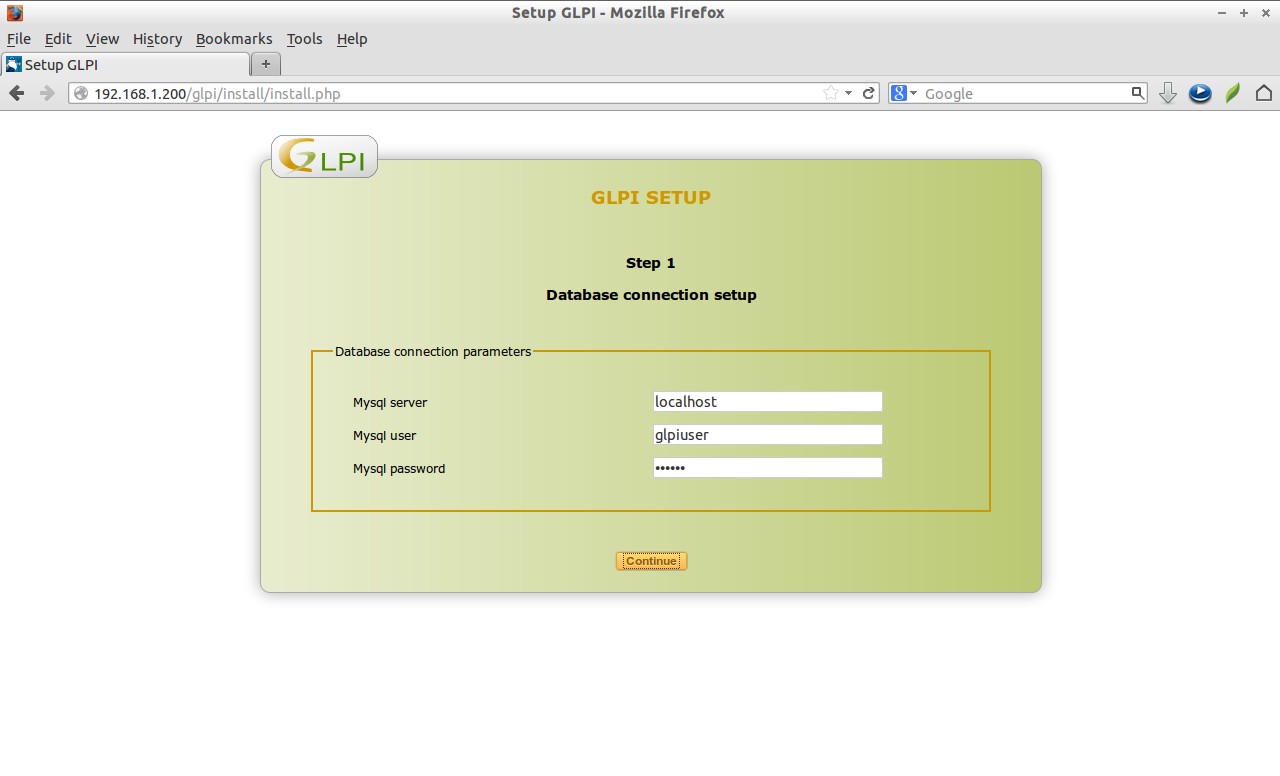Click "Database connection setup" heading
This screenshot has height=776, width=1280.
(651, 295)
